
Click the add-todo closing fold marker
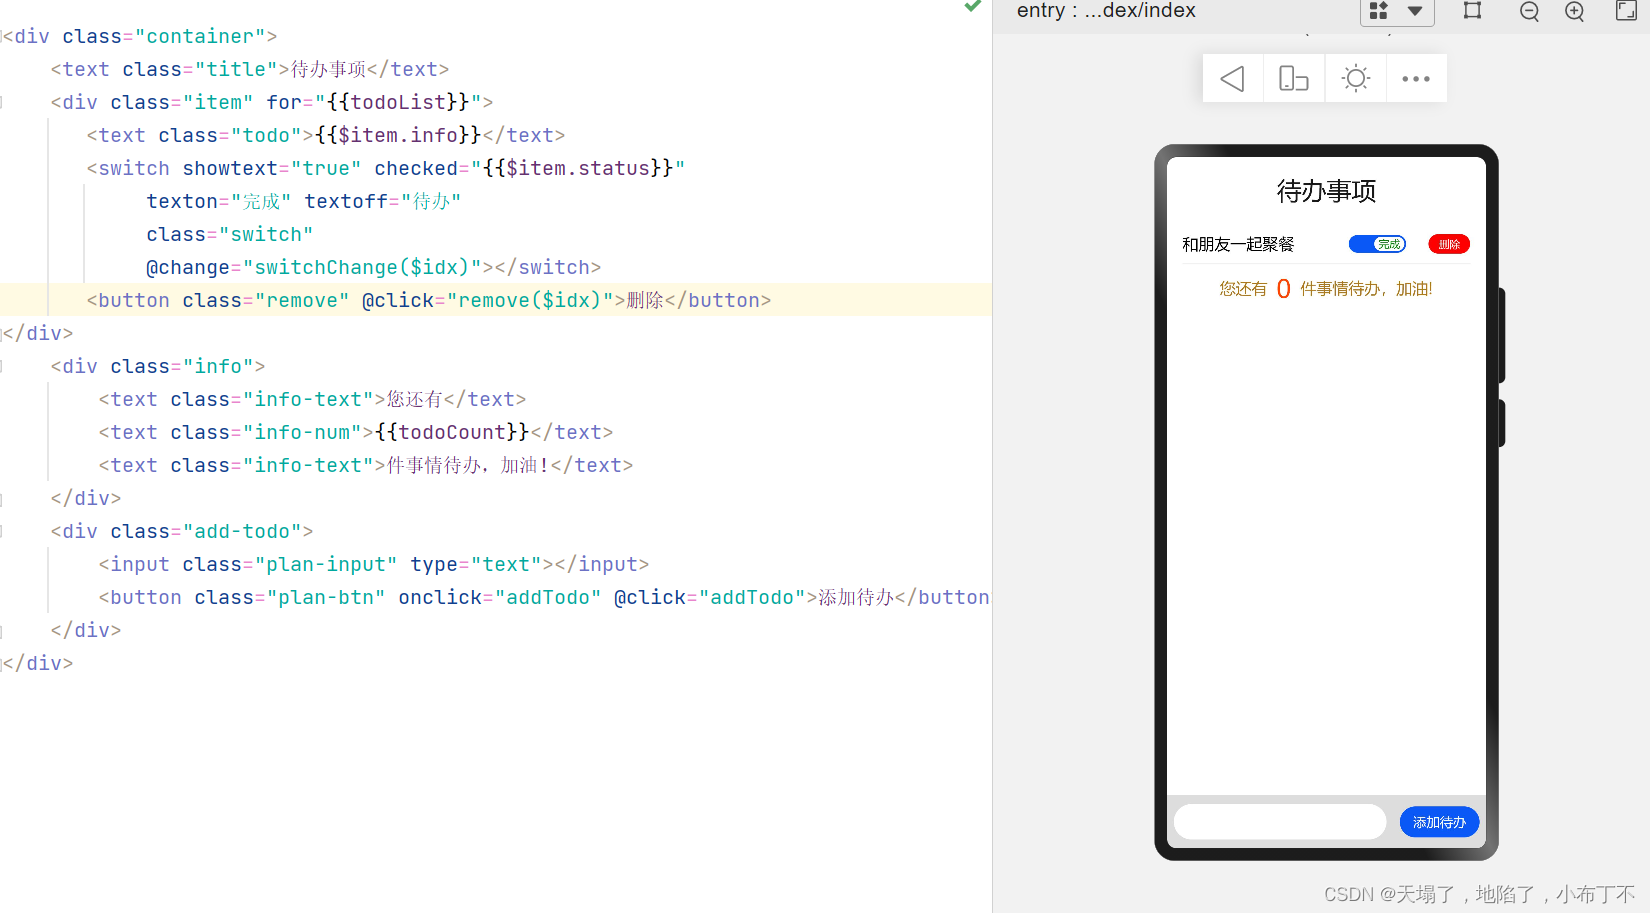pos(3,631)
